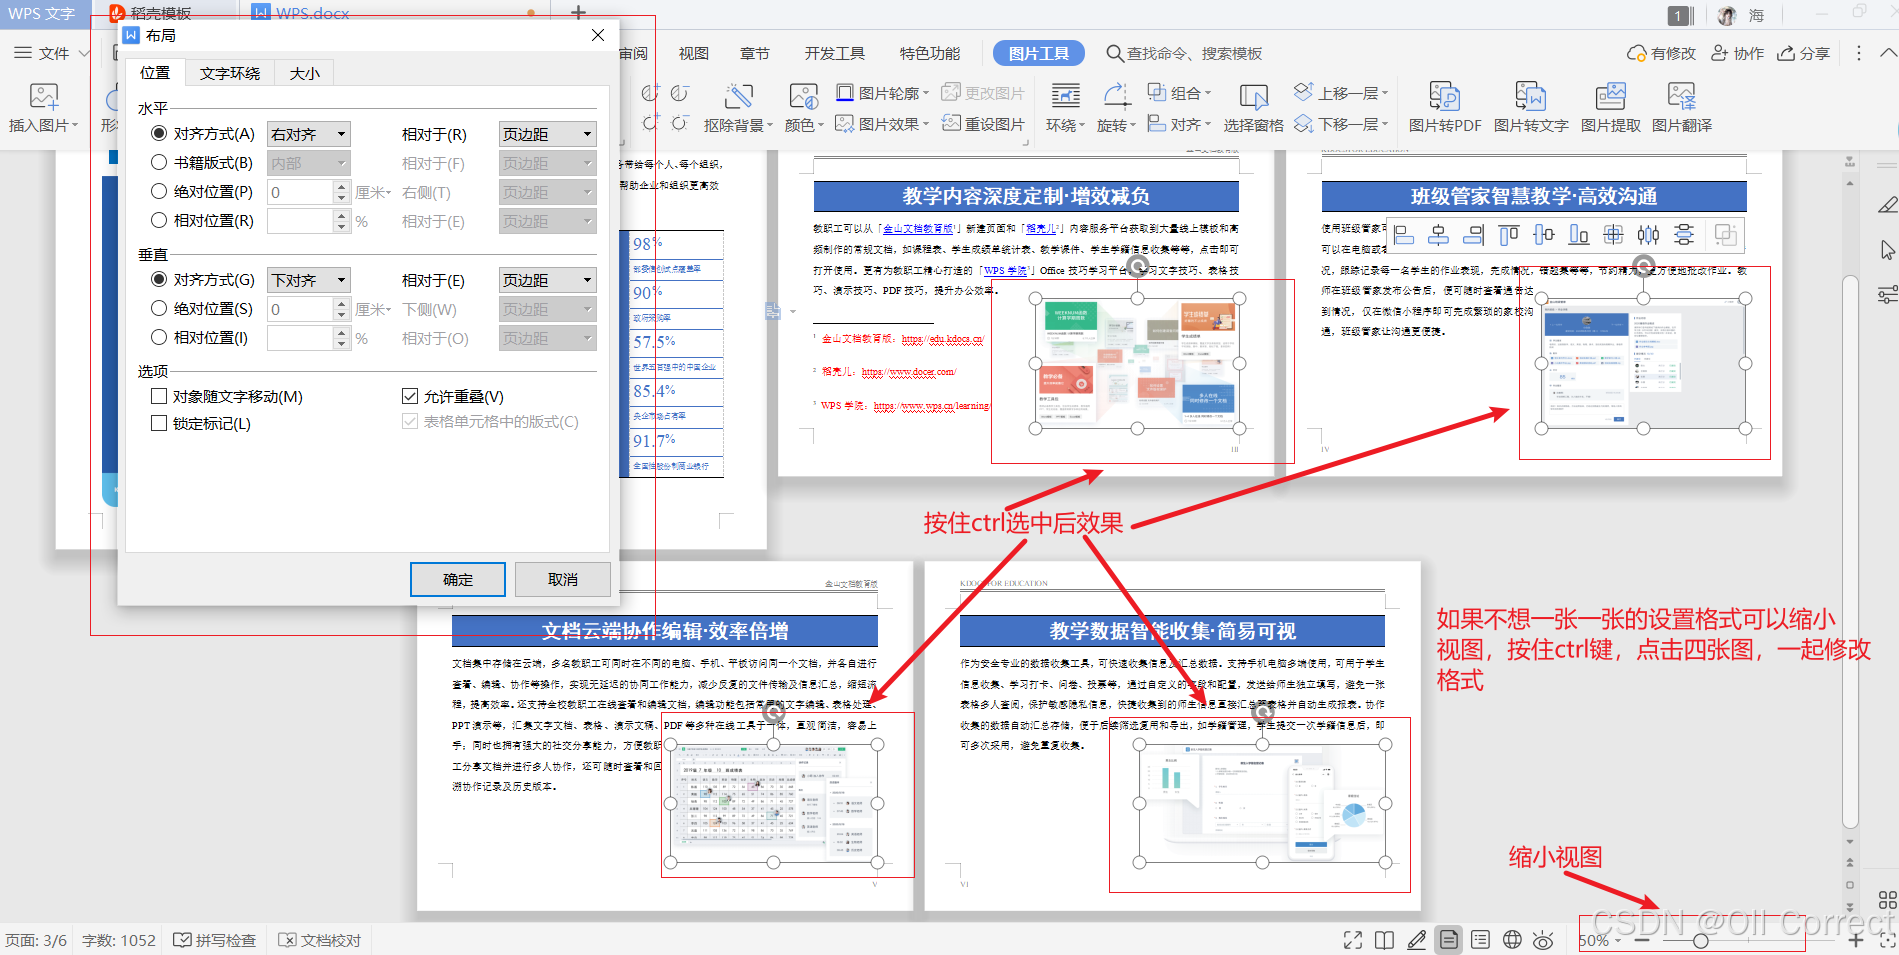
Task: Select vertical 绝对位置(S) radio button
Action: click(x=159, y=308)
